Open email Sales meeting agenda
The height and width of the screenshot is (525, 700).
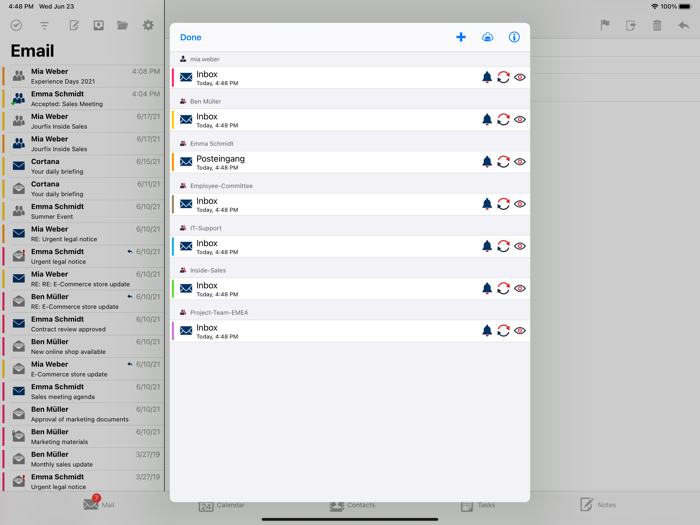pyautogui.click(x=83, y=392)
